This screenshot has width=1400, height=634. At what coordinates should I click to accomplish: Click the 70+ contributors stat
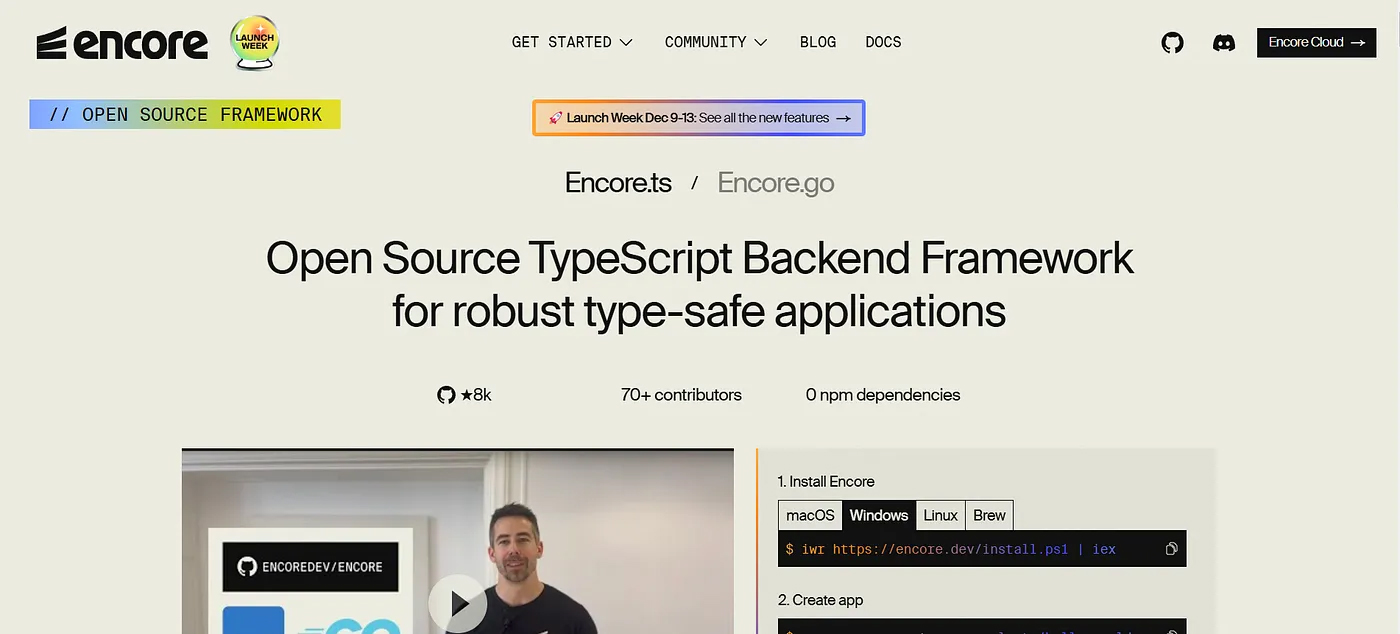[x=681, y=395]
